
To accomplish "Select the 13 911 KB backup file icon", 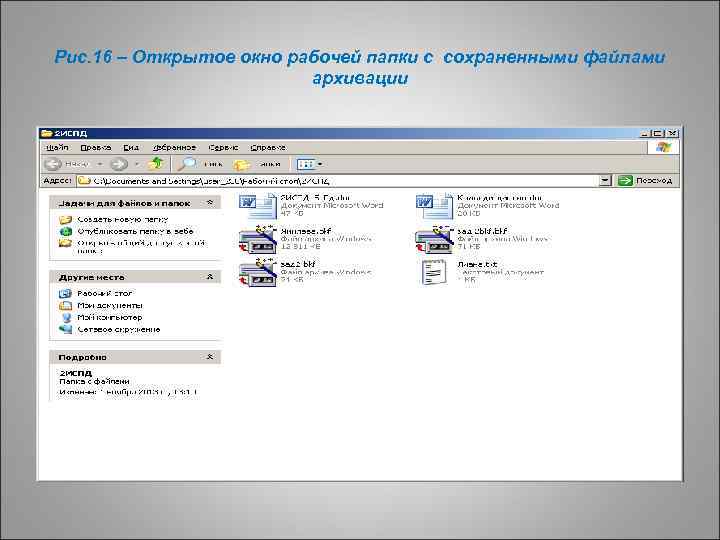I will coord(258,239).
